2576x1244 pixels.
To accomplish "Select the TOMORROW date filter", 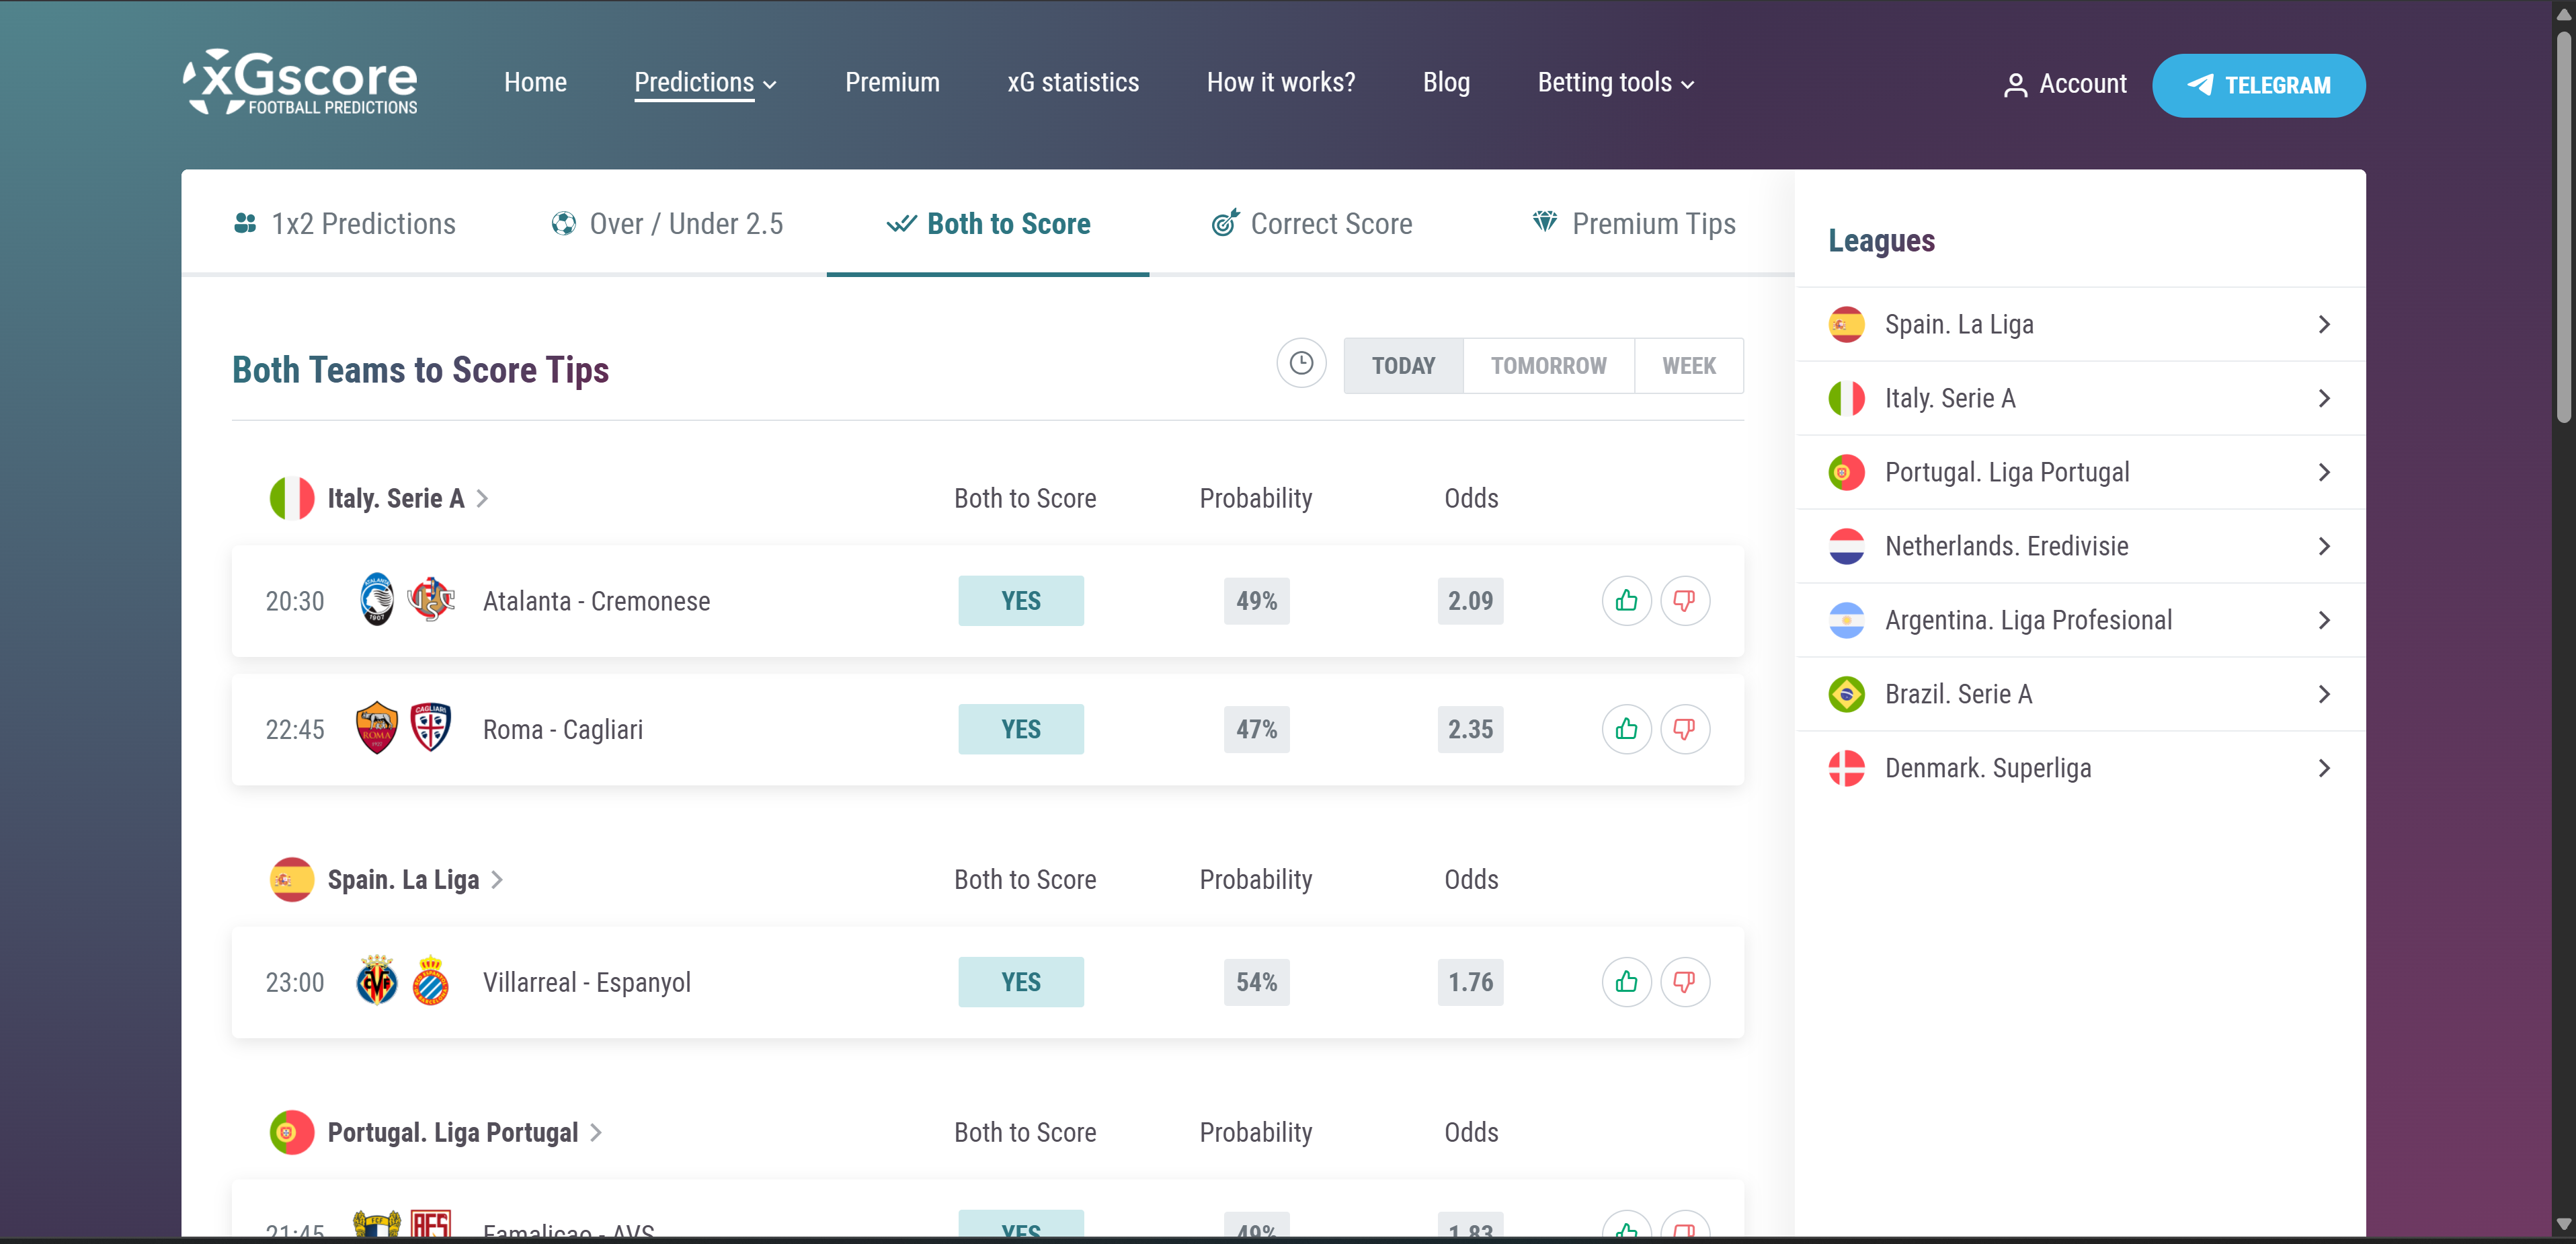I will pyautogui.click(x=1548, y=365).
